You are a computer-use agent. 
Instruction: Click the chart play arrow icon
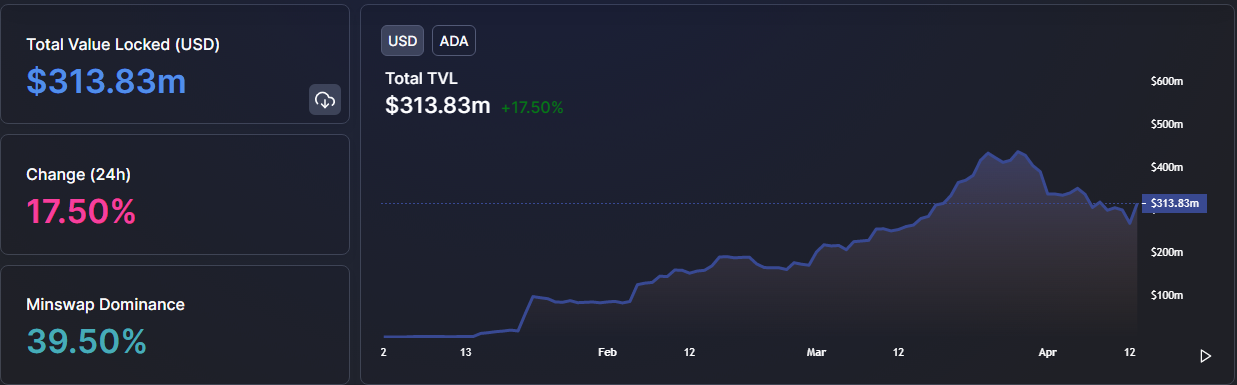pos(1206,356)
